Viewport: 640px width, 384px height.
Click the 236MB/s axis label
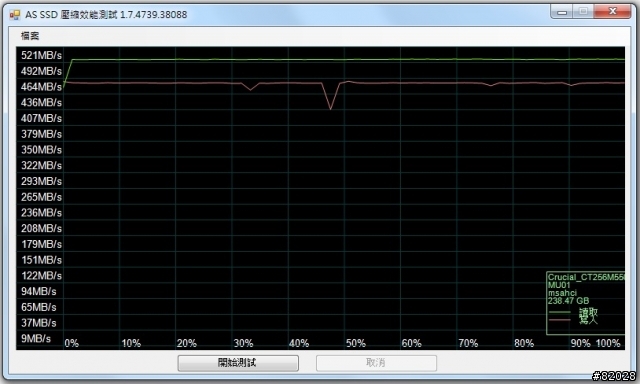click(41, 213)
